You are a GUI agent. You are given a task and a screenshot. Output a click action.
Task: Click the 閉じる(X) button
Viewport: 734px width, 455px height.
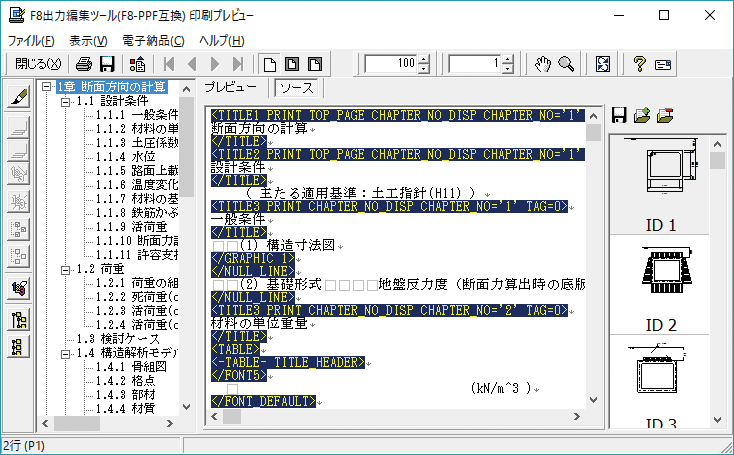coord(38,64)
